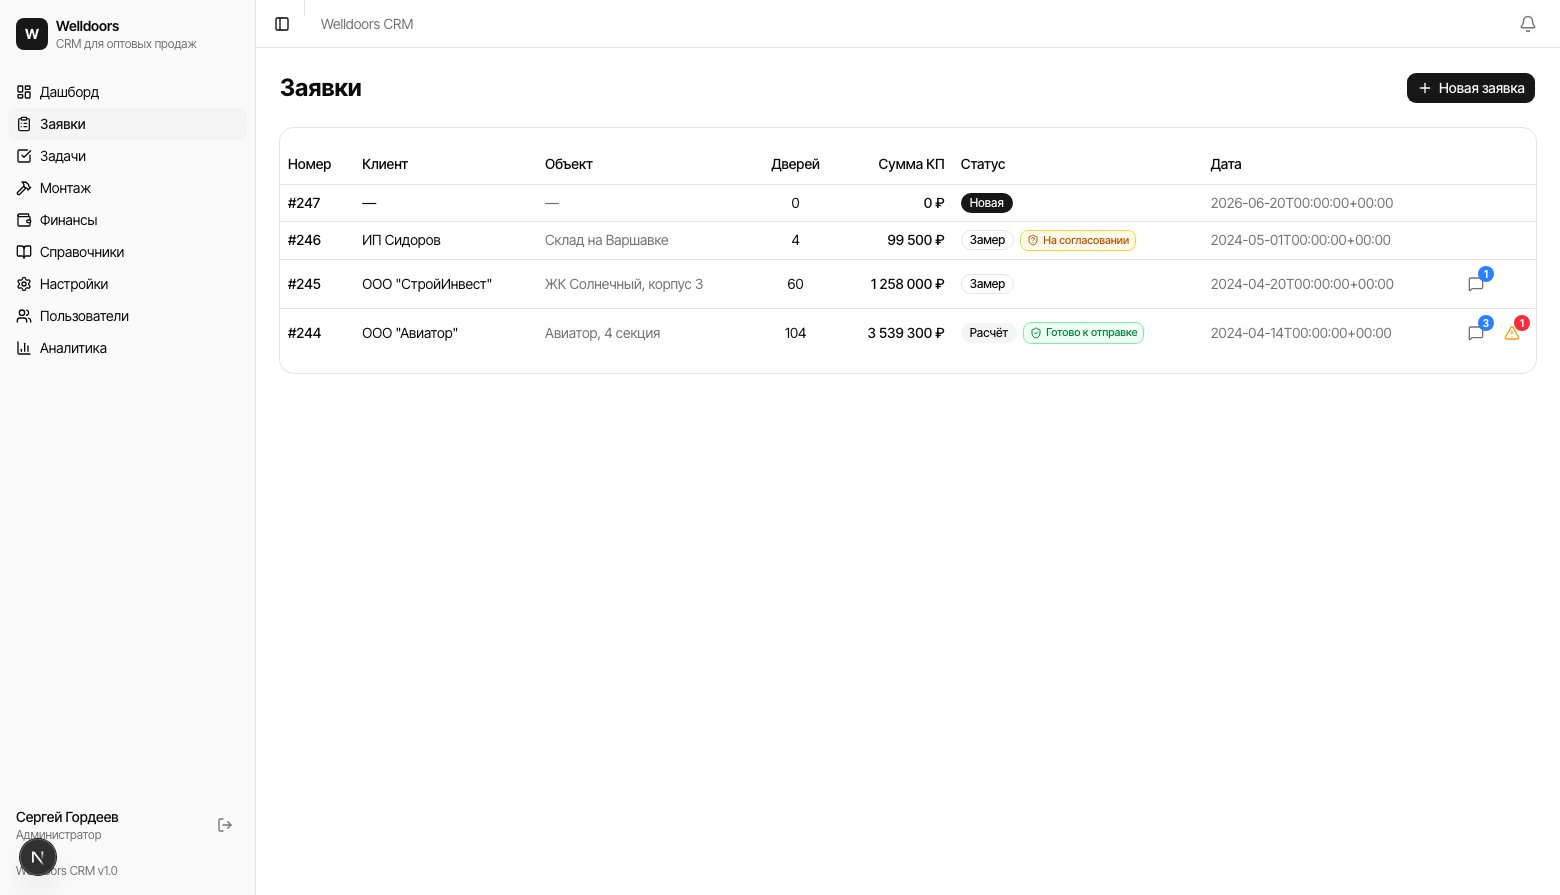This screenshot has width=1560, height=895.
Task: Click the Задачи checkmark icon
Action: pyautogui.click(x=24, y=156)
